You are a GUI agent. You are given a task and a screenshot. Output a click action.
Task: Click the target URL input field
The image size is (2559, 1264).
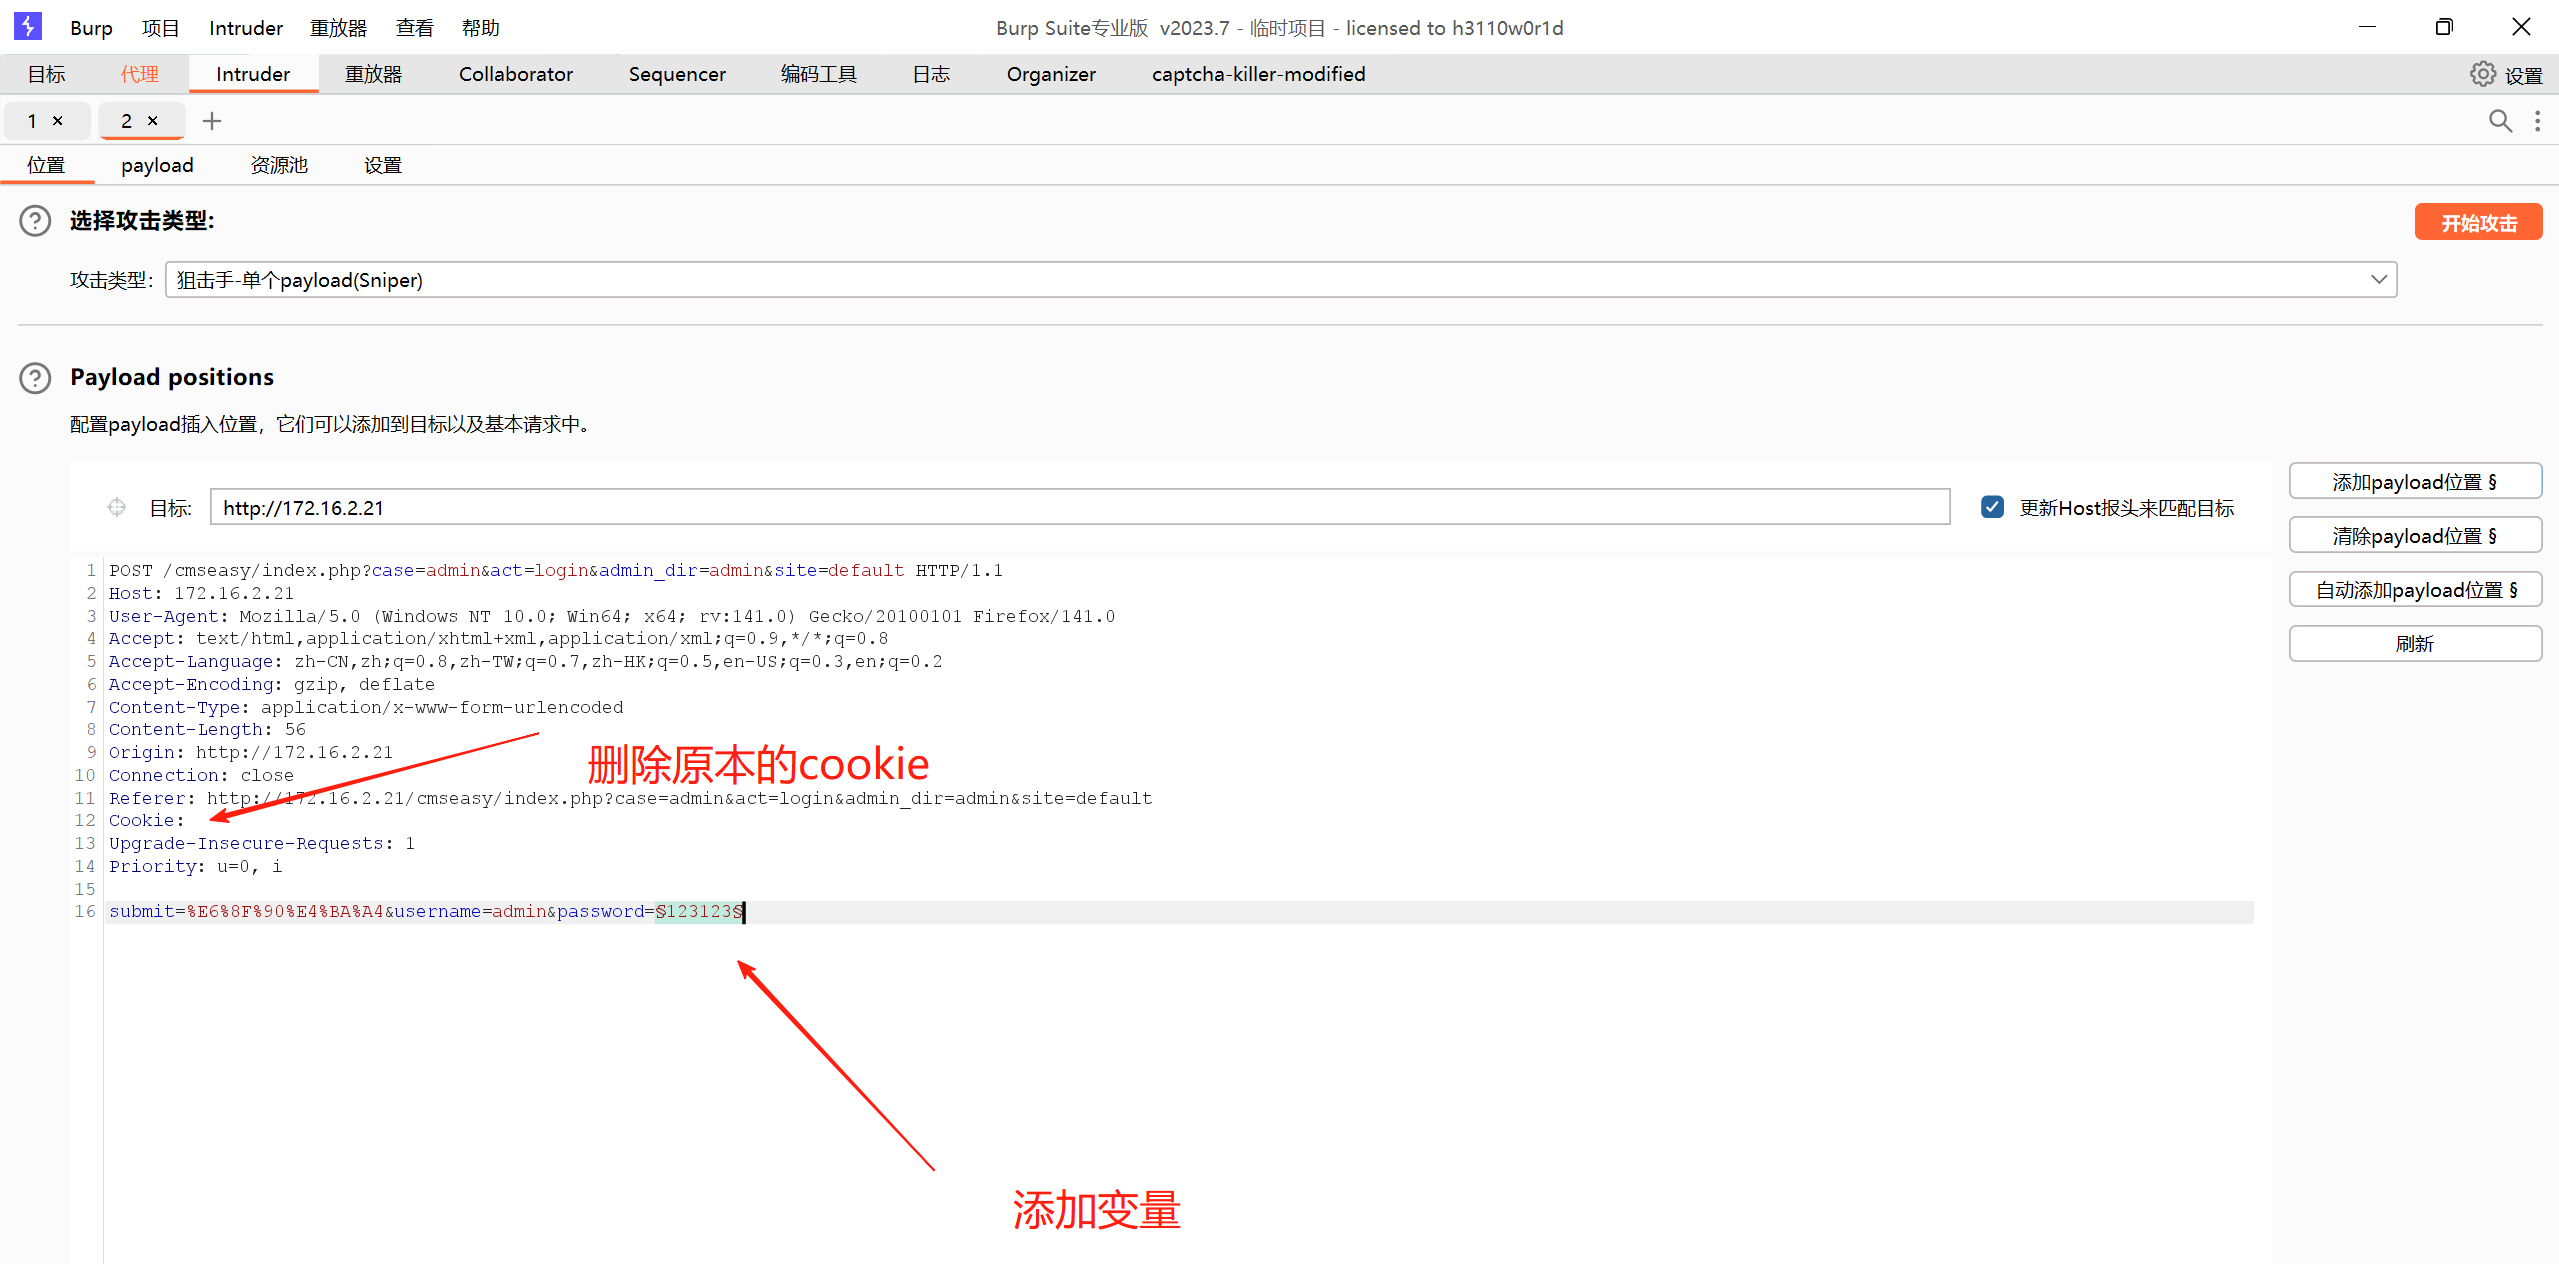[x=1080, y=507]
